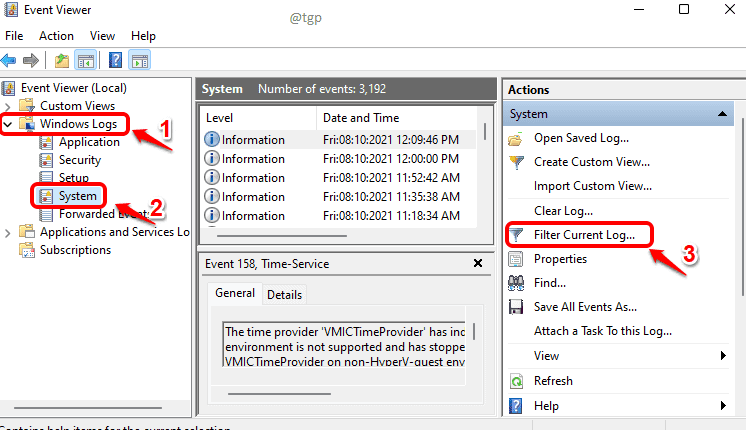Screen dimensions: 746x430
Task: Collapse the Windows Logs node
Action: click(x=8, y=125)
